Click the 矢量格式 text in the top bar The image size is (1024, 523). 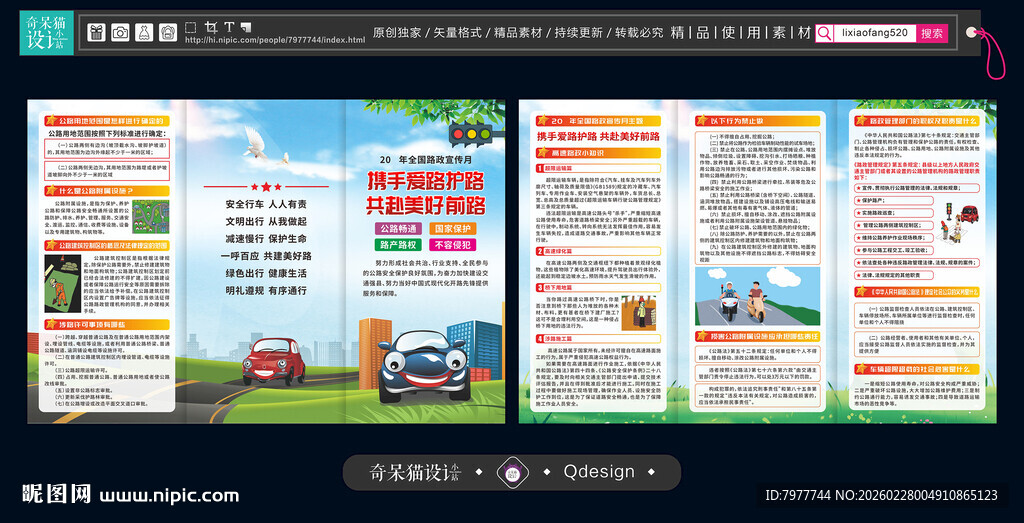point(457,32)
